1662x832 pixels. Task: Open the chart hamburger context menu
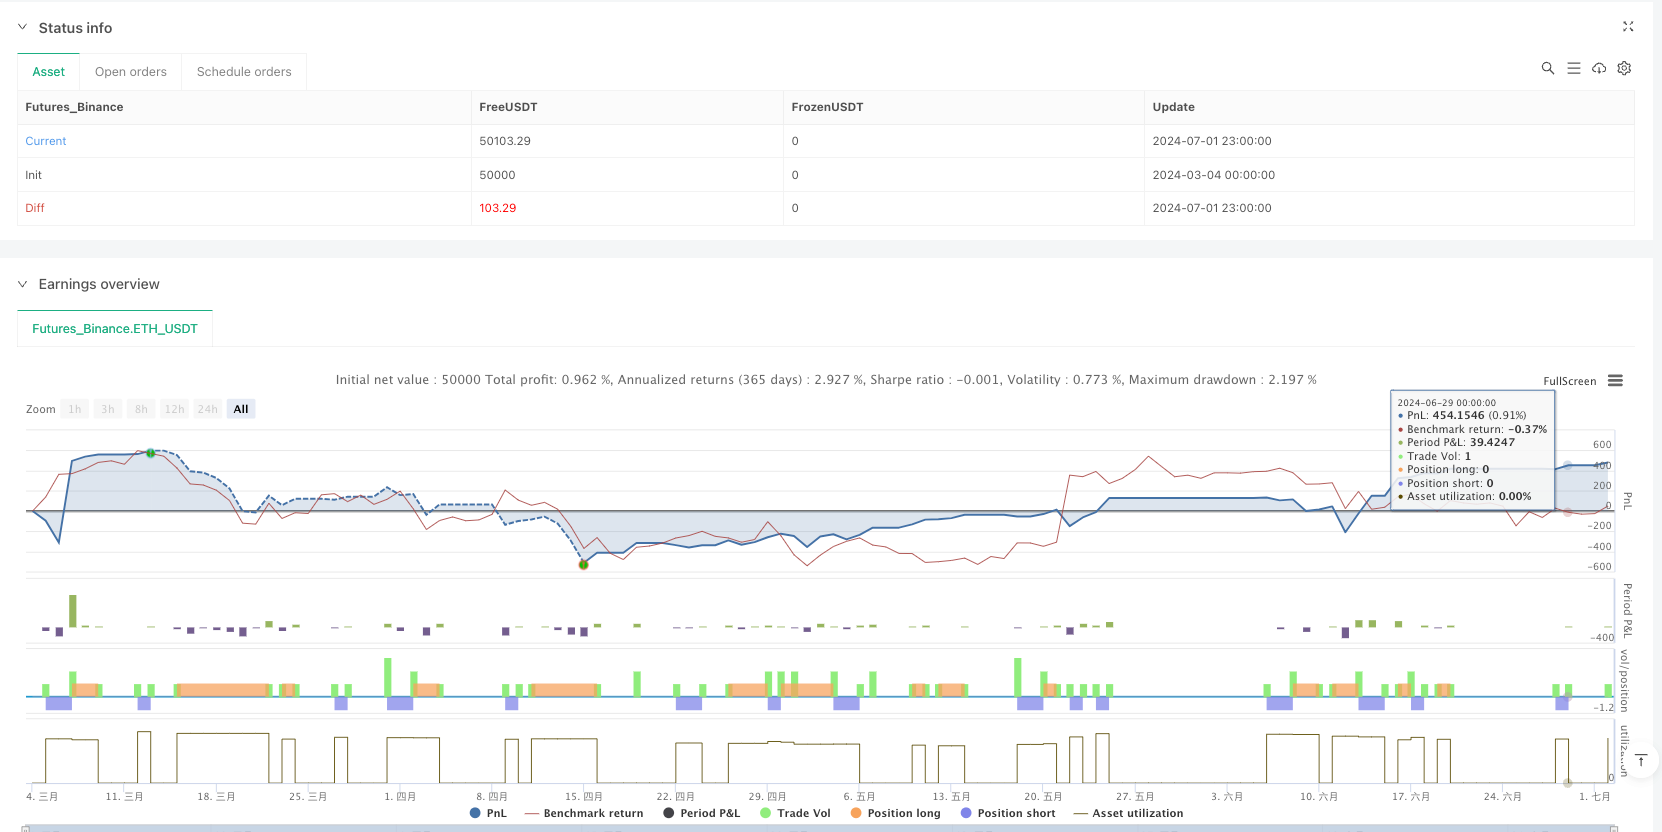(1615, 381)
